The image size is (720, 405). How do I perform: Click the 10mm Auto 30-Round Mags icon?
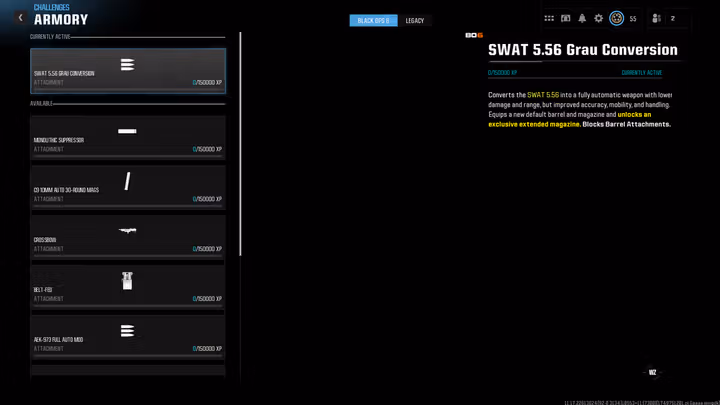click(x=127, y=181)
